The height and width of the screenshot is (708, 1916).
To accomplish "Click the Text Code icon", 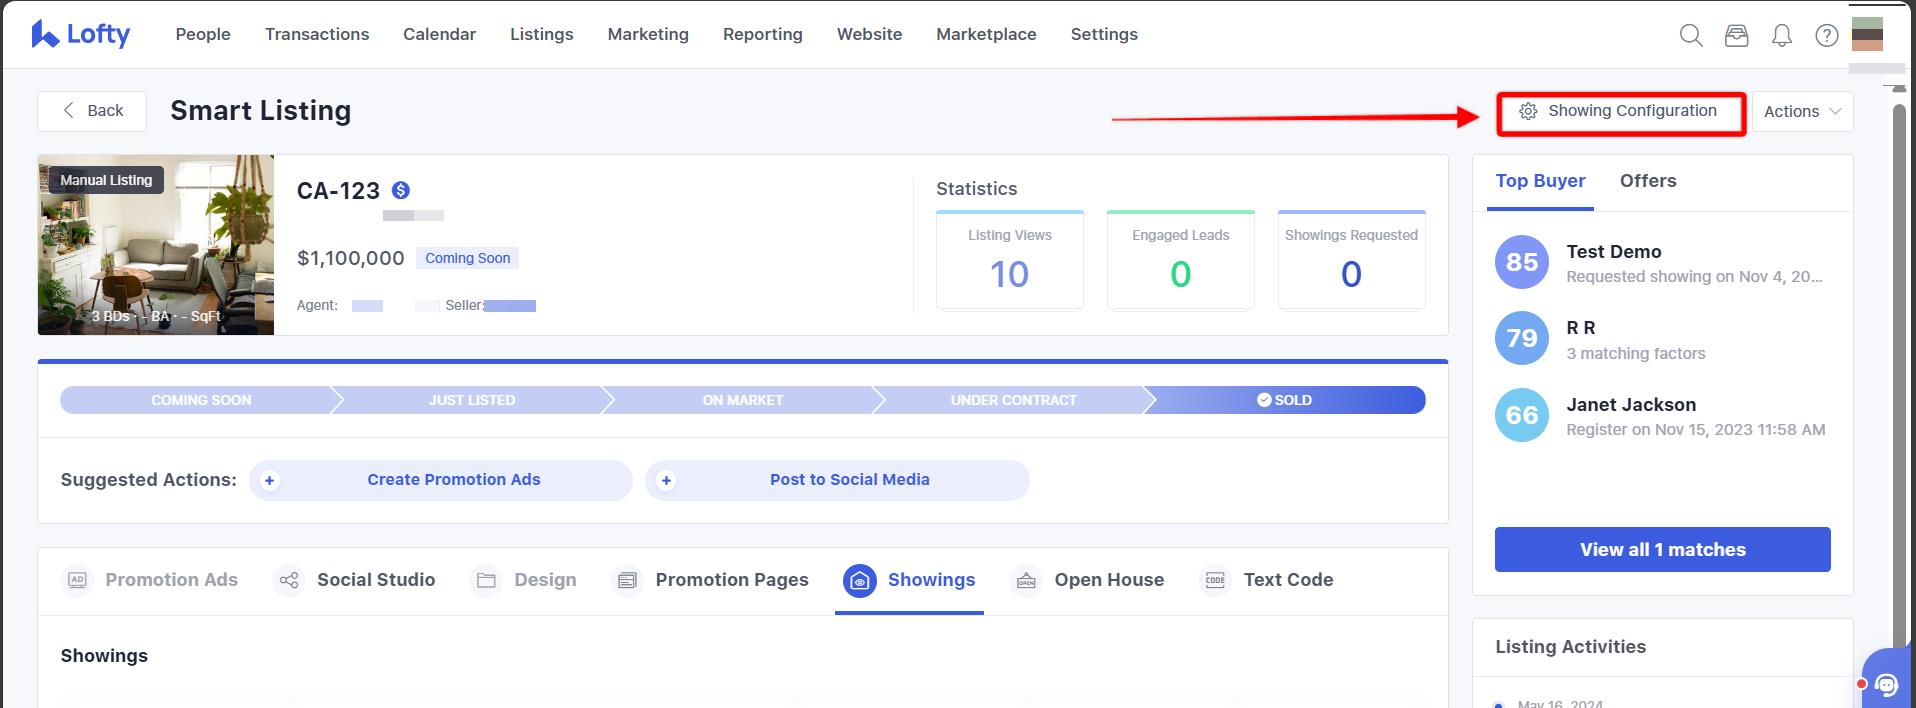I will click(x=1215, y=580).
